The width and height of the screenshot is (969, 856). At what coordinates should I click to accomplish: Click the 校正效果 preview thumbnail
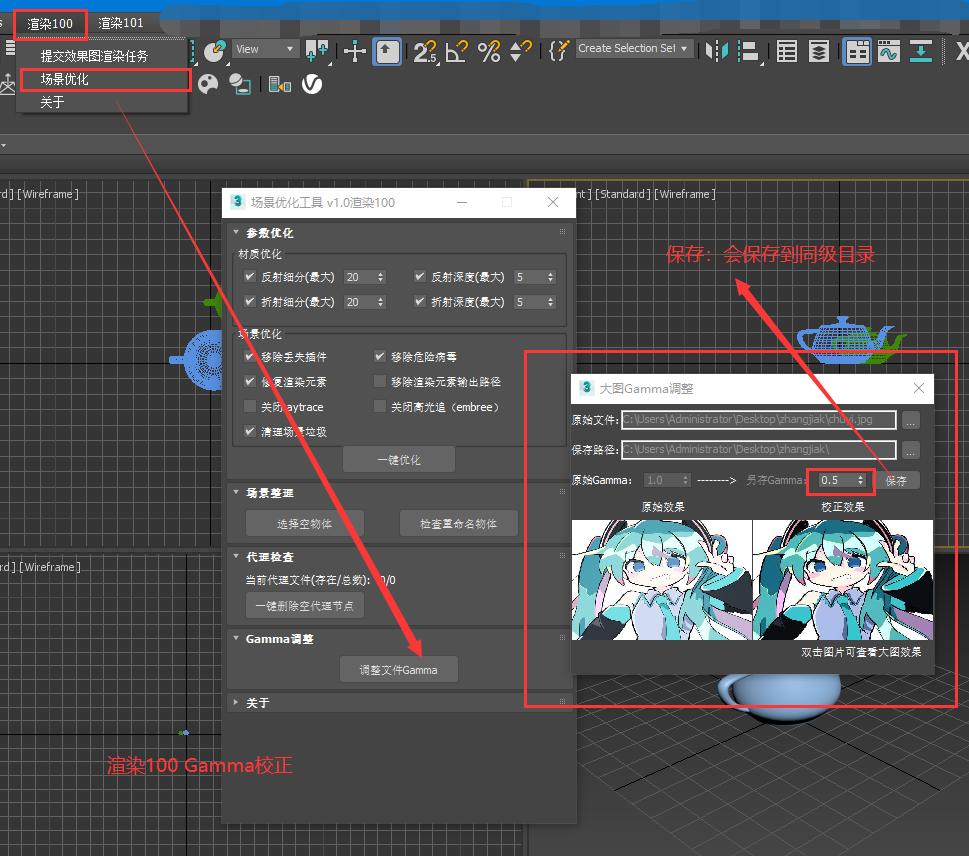843,580
